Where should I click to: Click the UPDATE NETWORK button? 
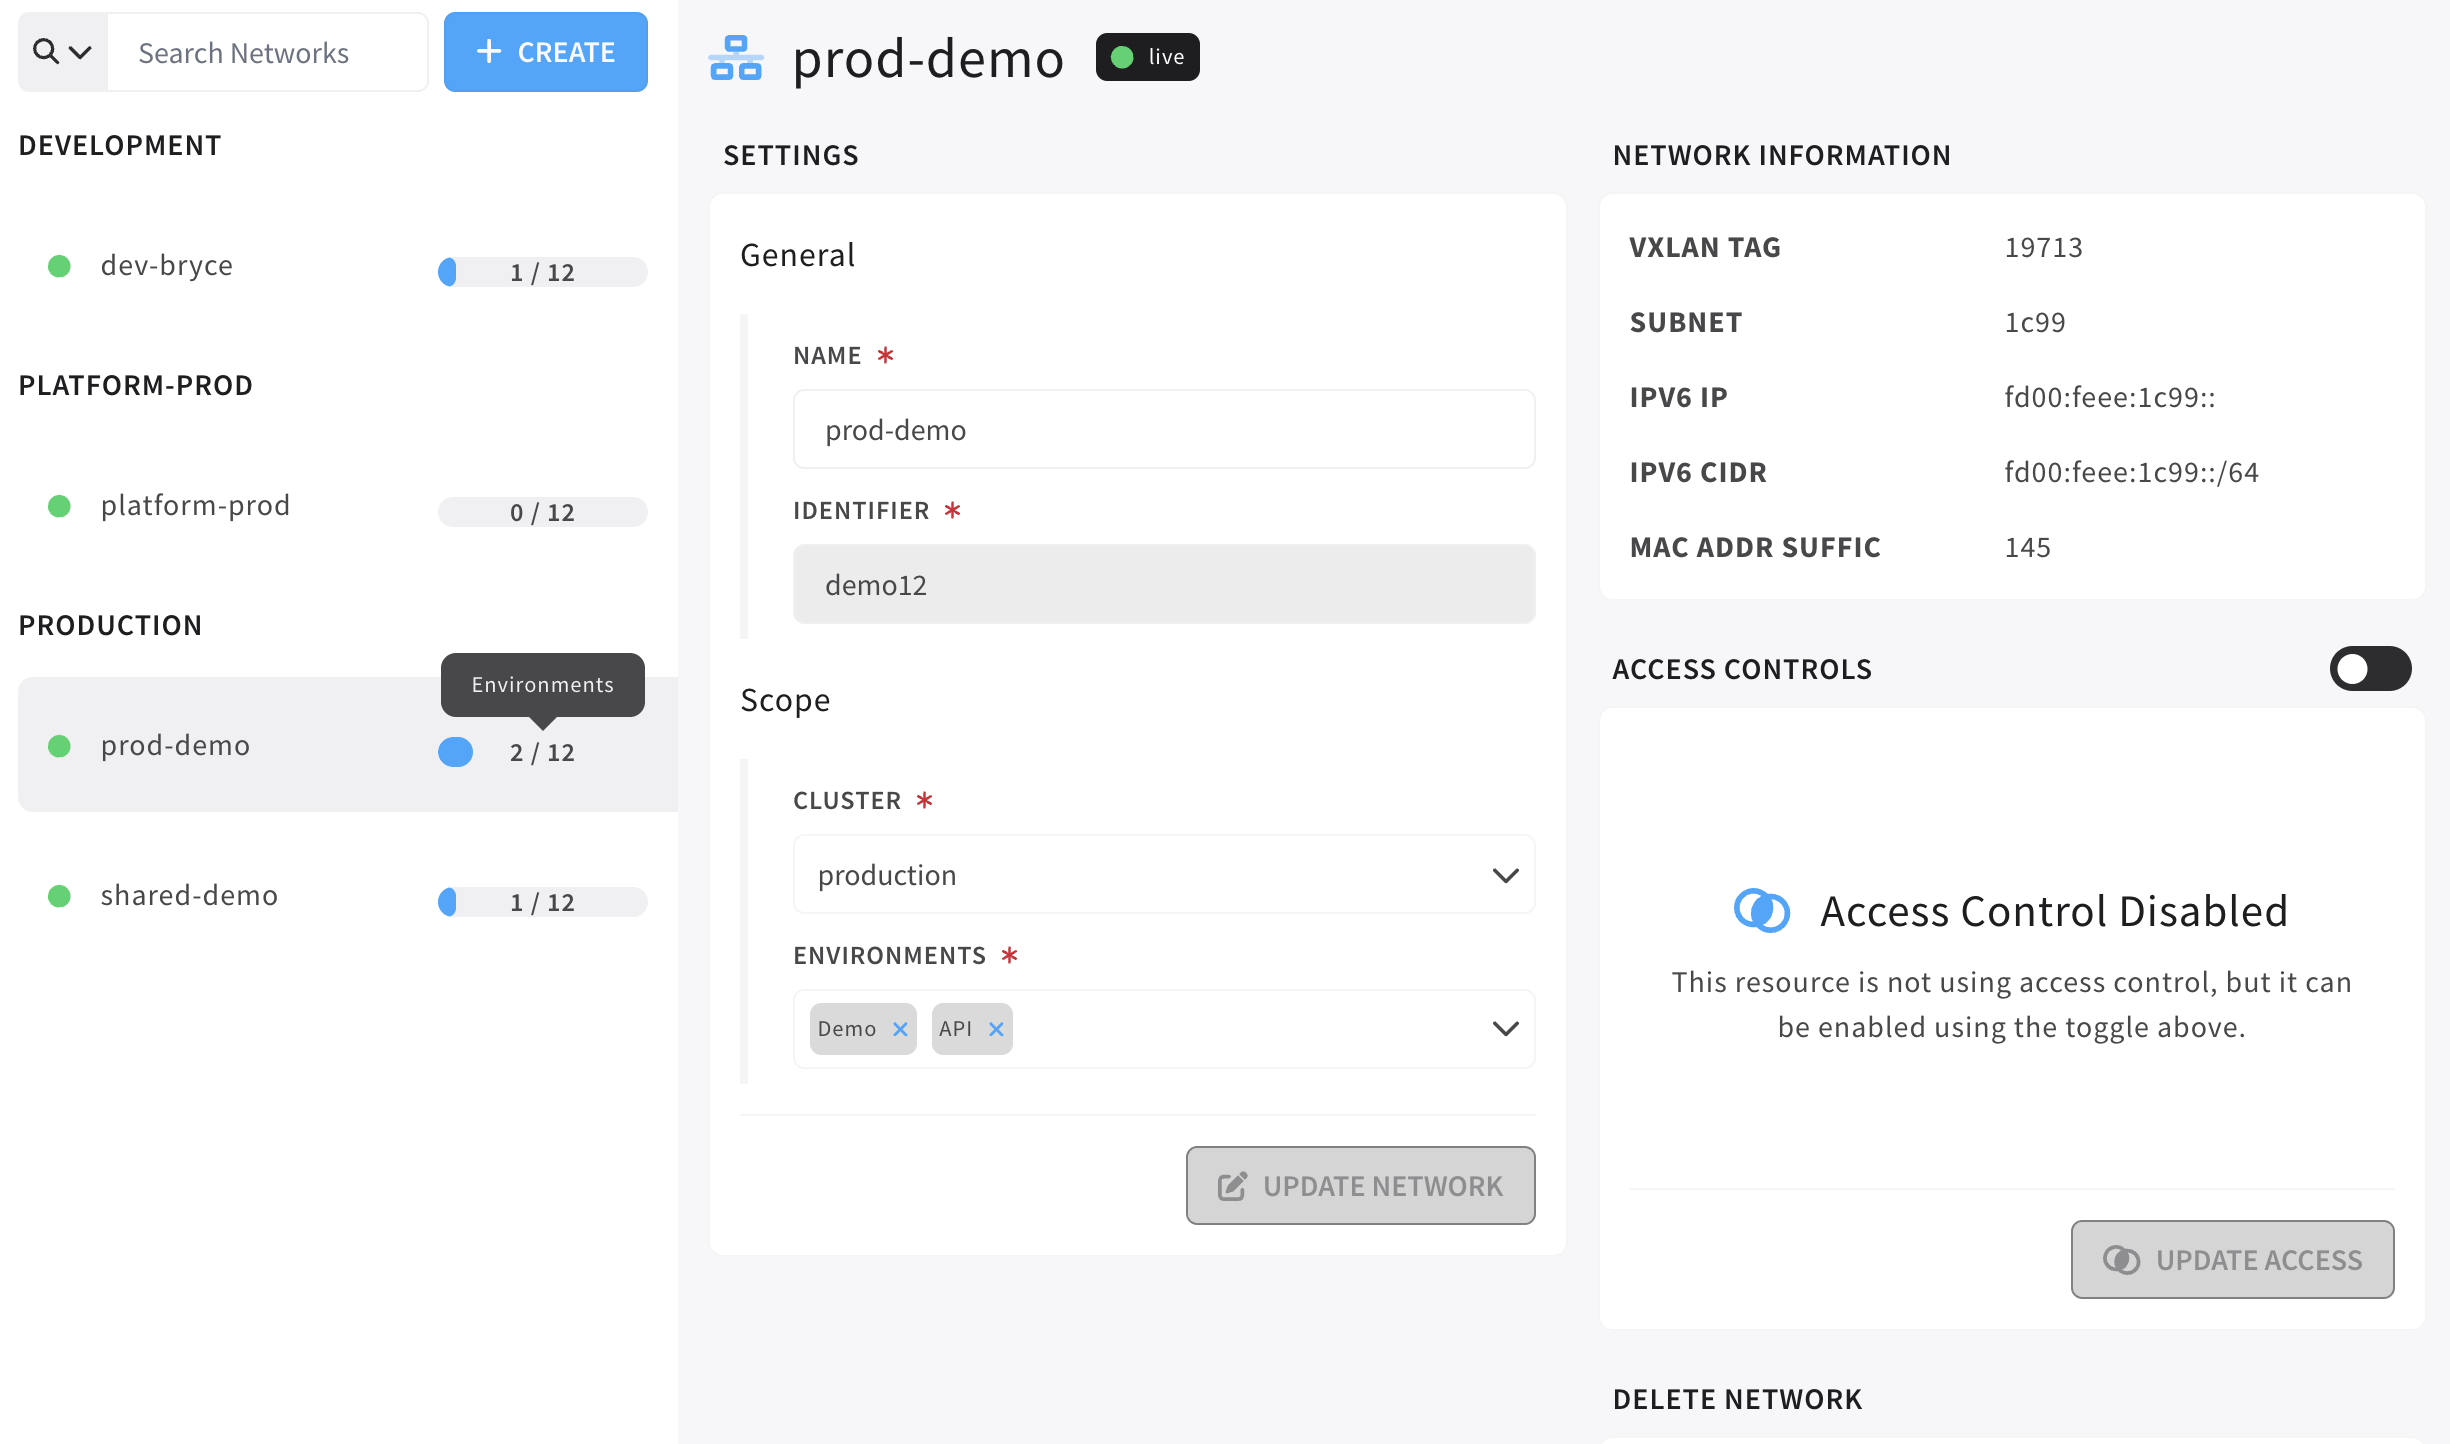tap(1360, 1185)
